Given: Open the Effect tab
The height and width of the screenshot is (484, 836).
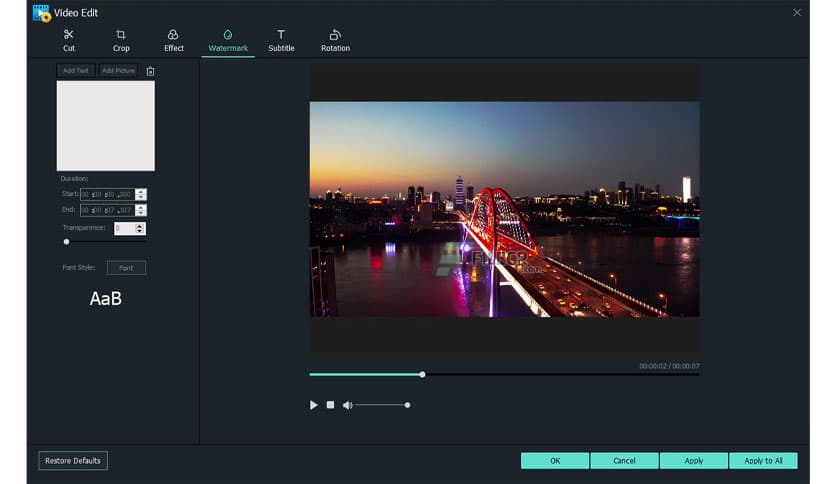Looking at the screenshot, I should pos(174,40).
